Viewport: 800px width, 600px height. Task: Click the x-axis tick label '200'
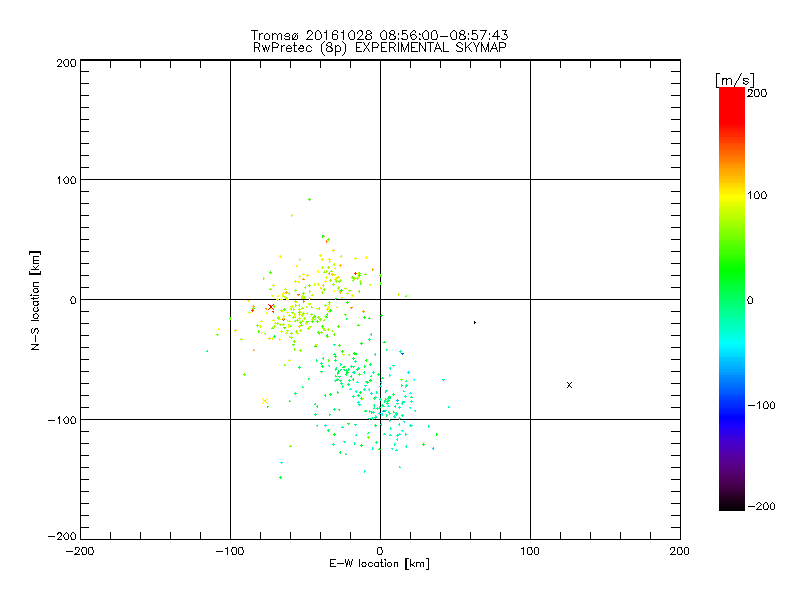tap(680, 551)
